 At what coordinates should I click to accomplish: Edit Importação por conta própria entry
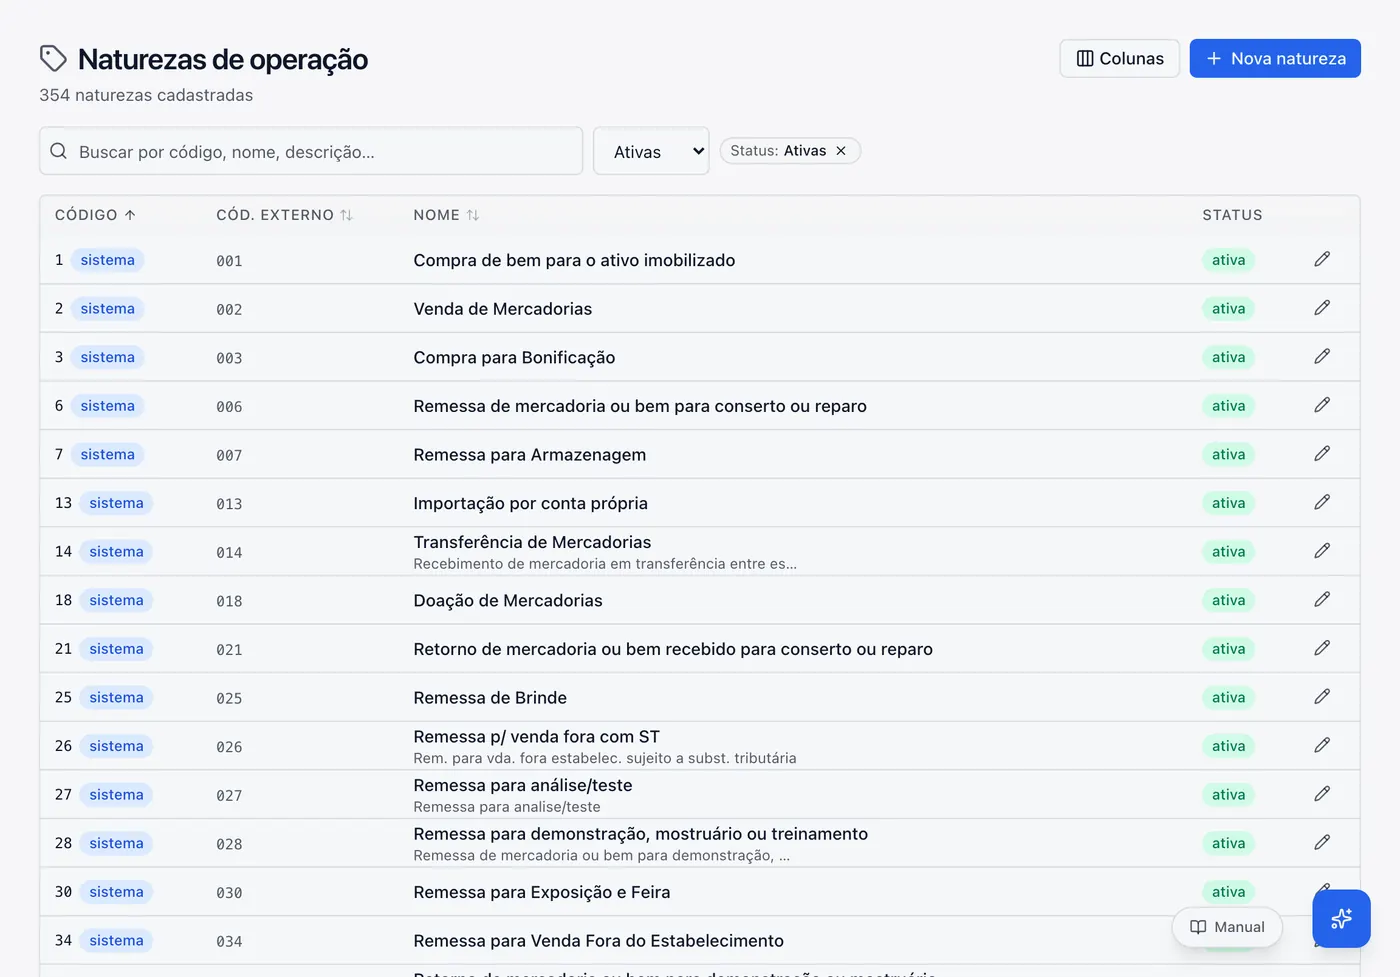tap(1322, 502)
